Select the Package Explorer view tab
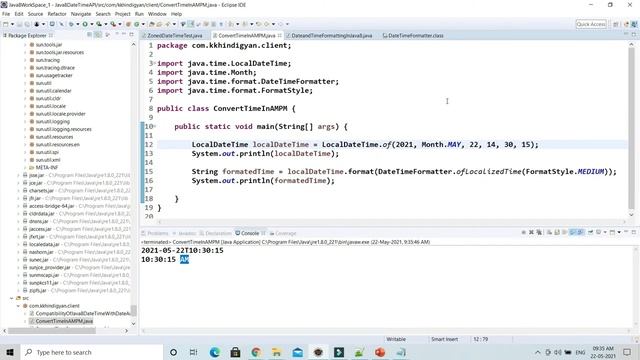This screenshot has height=360, width=640. pos(27,36)
